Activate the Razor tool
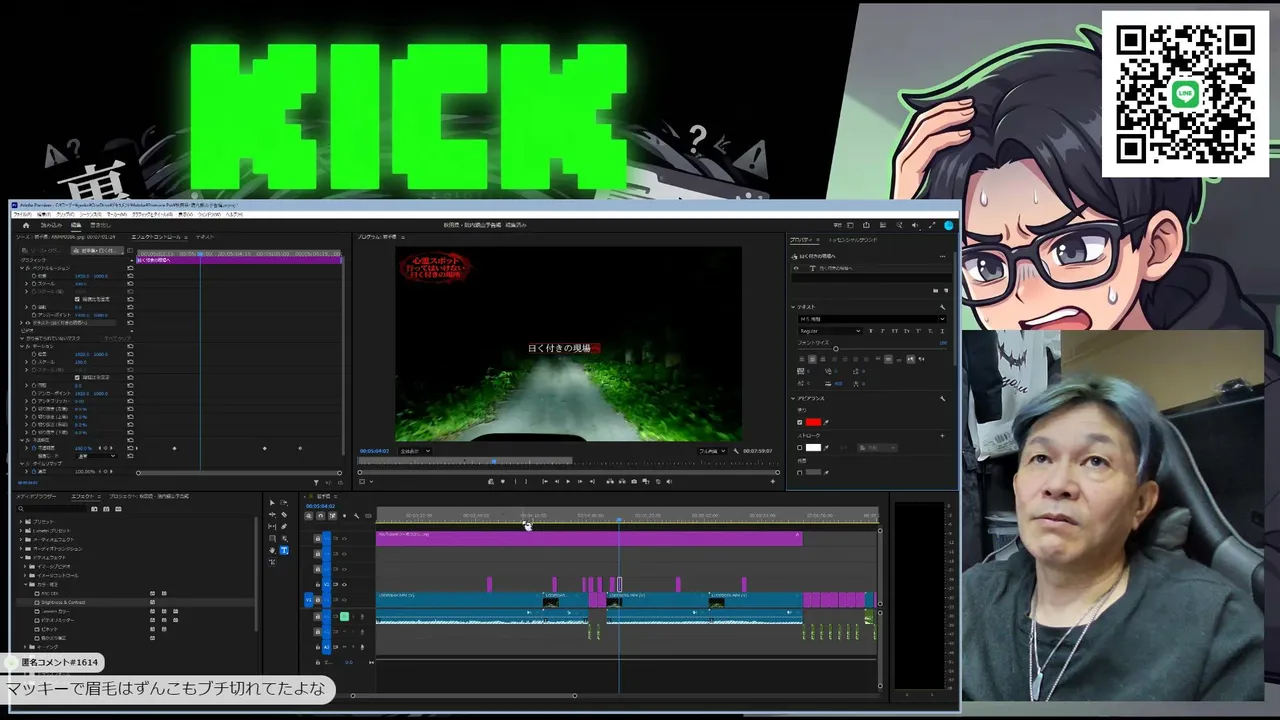Screen dimensions: 1280x720 point(284,515)
